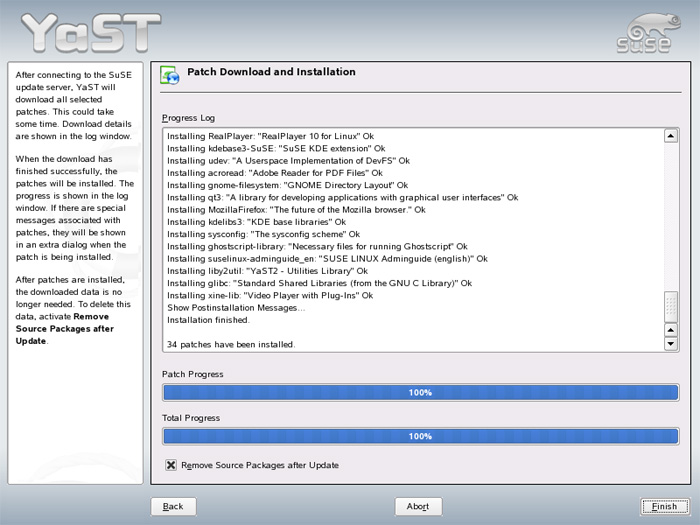Click bold 'Remove Source Packages after Update' help text
Image resolution: width=700 pixels, height=525 pixels.
click(x=65, y=329)
